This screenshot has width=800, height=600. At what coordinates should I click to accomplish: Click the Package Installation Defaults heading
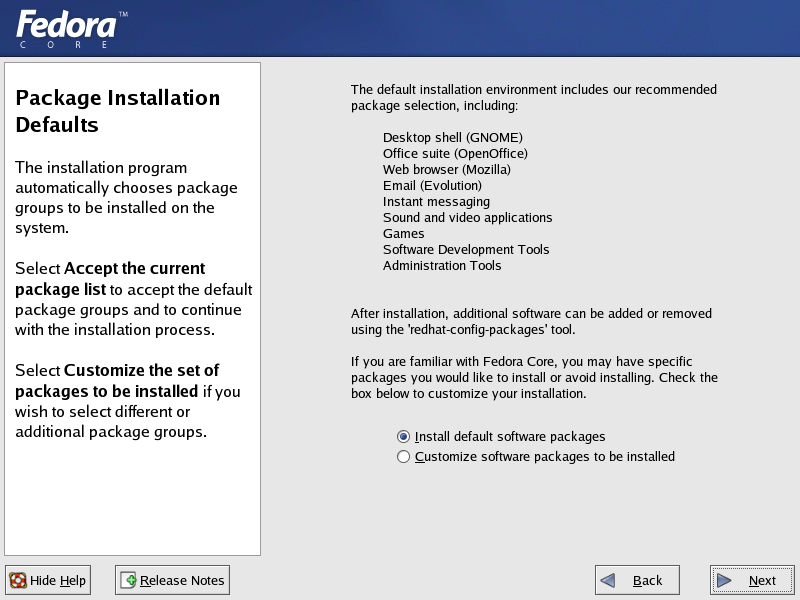[118, 111]
